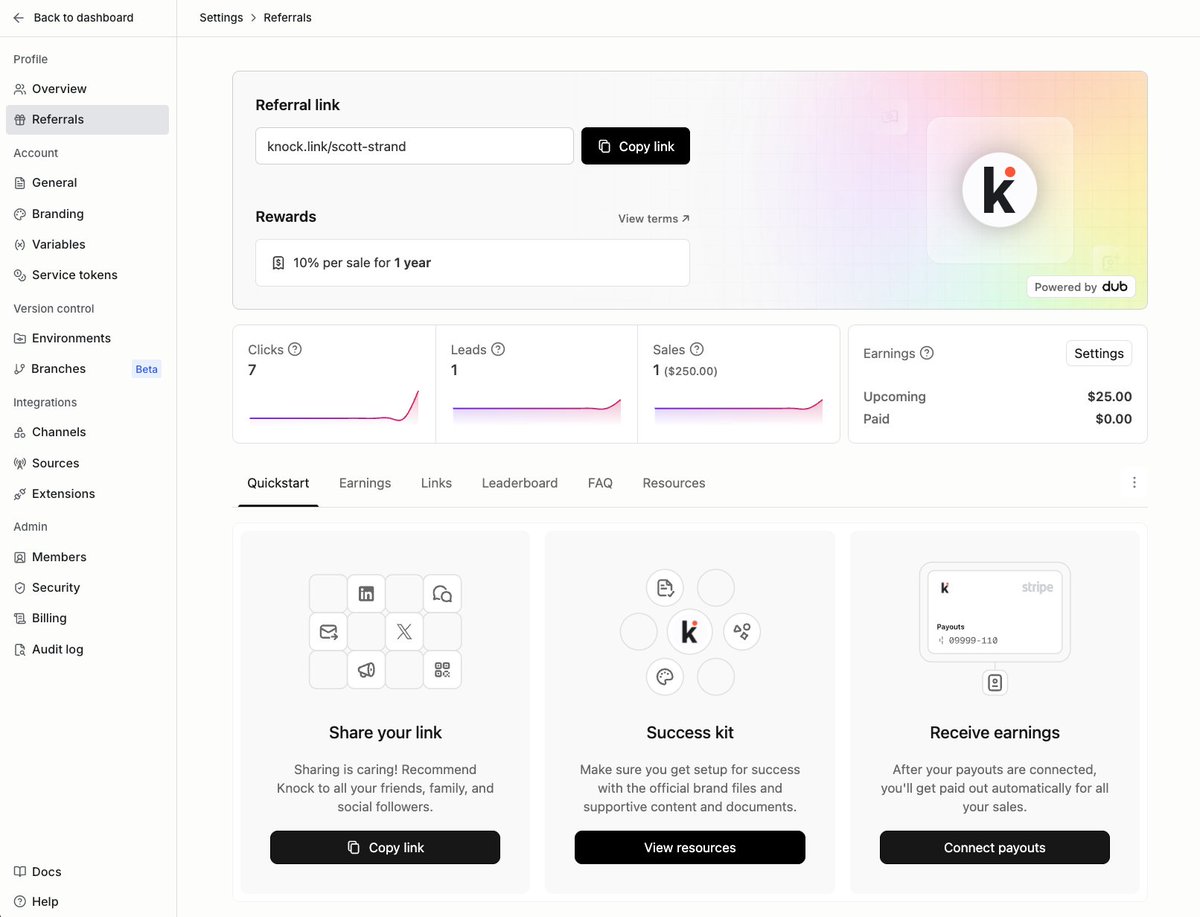Click the Knock logo in banner
Screen dimensions: 1200x917
pos(1000,190)
